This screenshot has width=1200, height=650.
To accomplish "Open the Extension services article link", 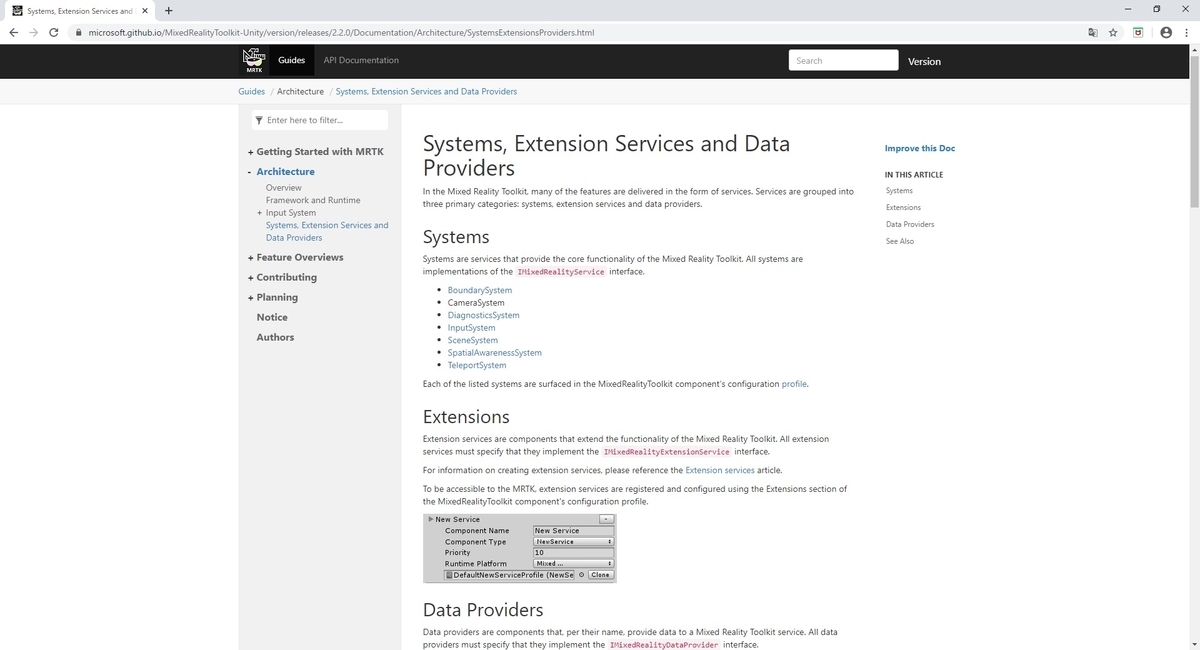I will (720, 470).
